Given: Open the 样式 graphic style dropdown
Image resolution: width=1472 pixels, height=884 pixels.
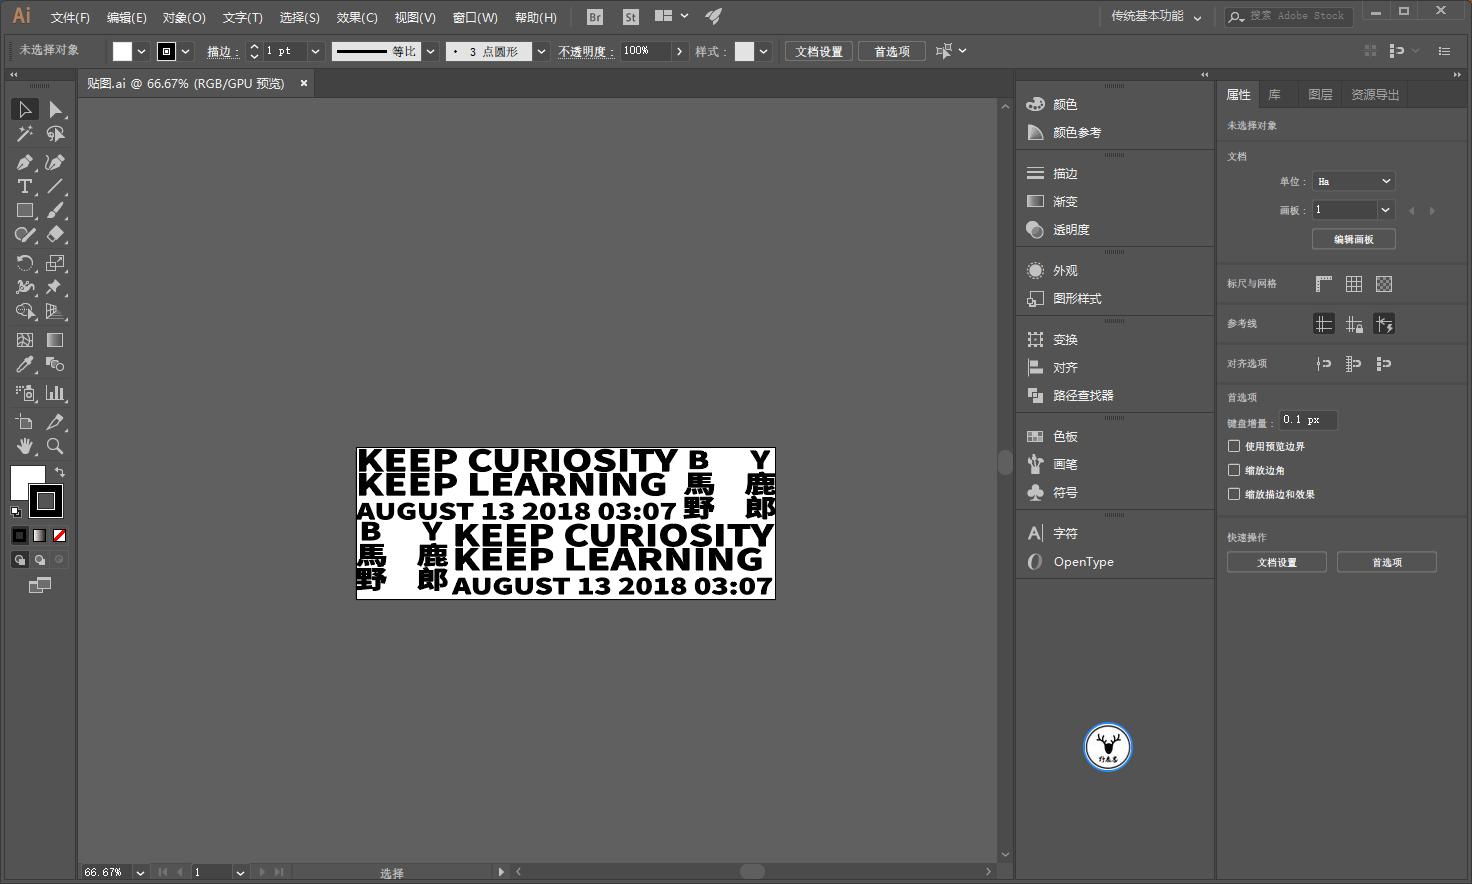Looking at the screenshot, I should 764,51.
